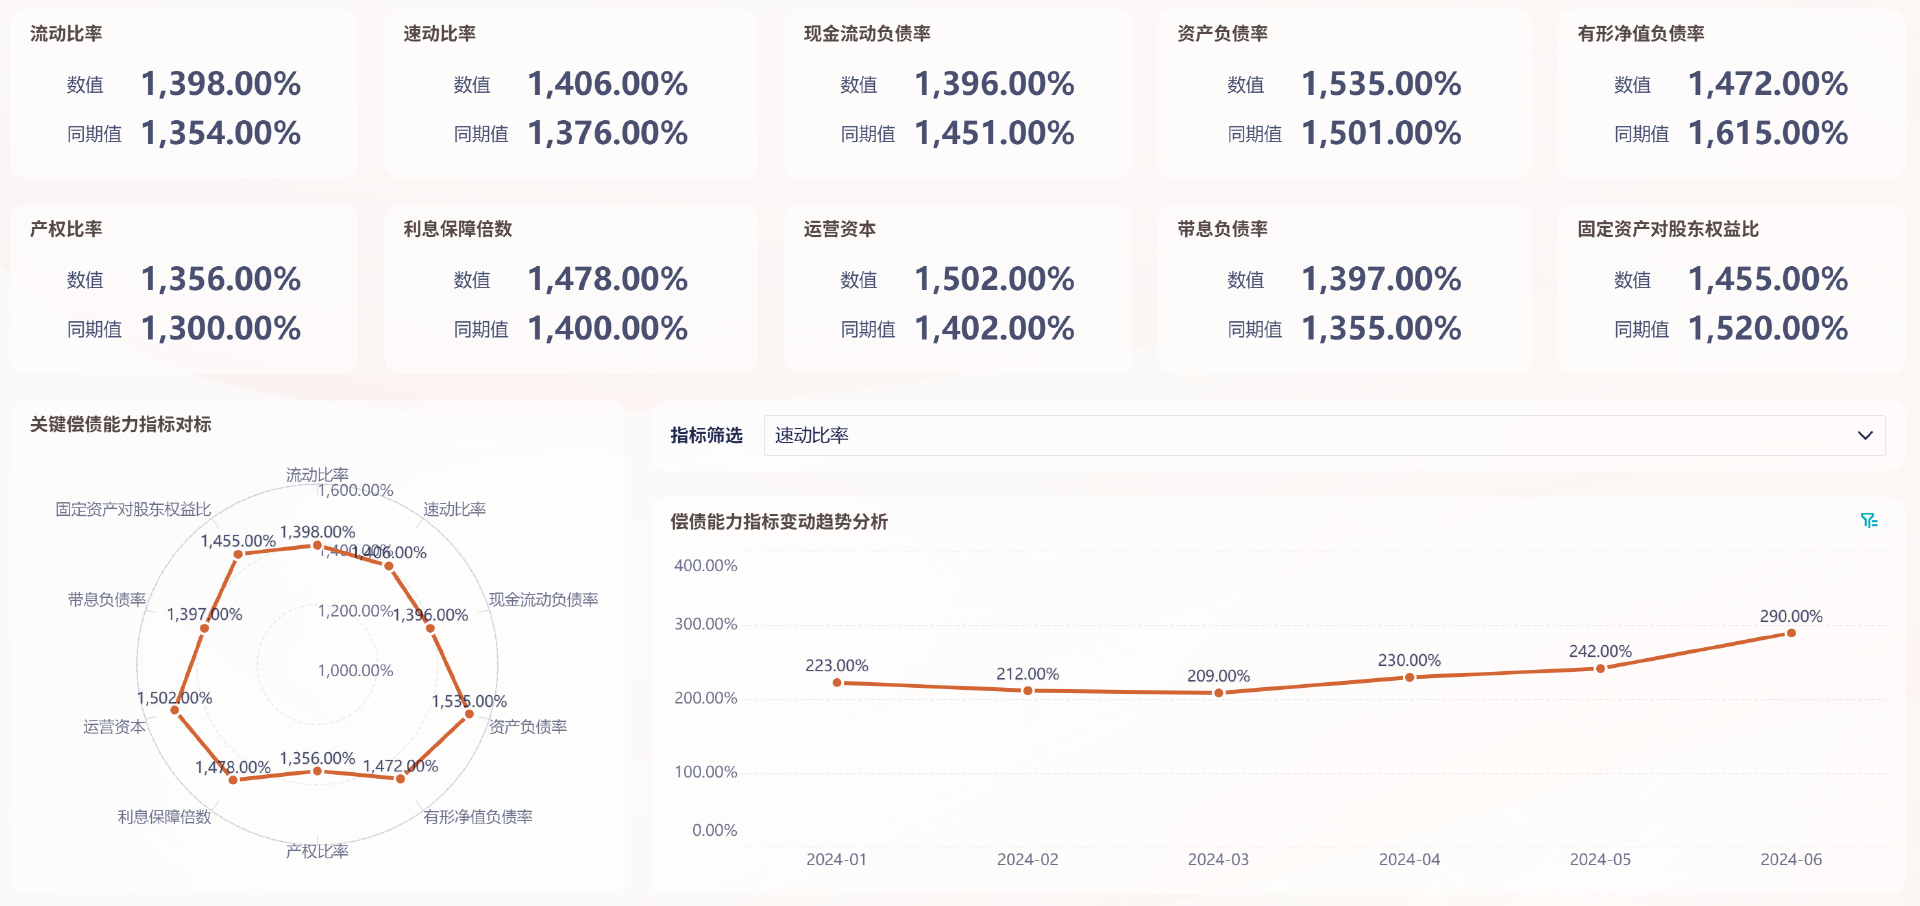Viewport: 1920px width, 906px height.
Task: Click the chevron arrow in 指标筛选 selector
Action: coord(1864,435)
